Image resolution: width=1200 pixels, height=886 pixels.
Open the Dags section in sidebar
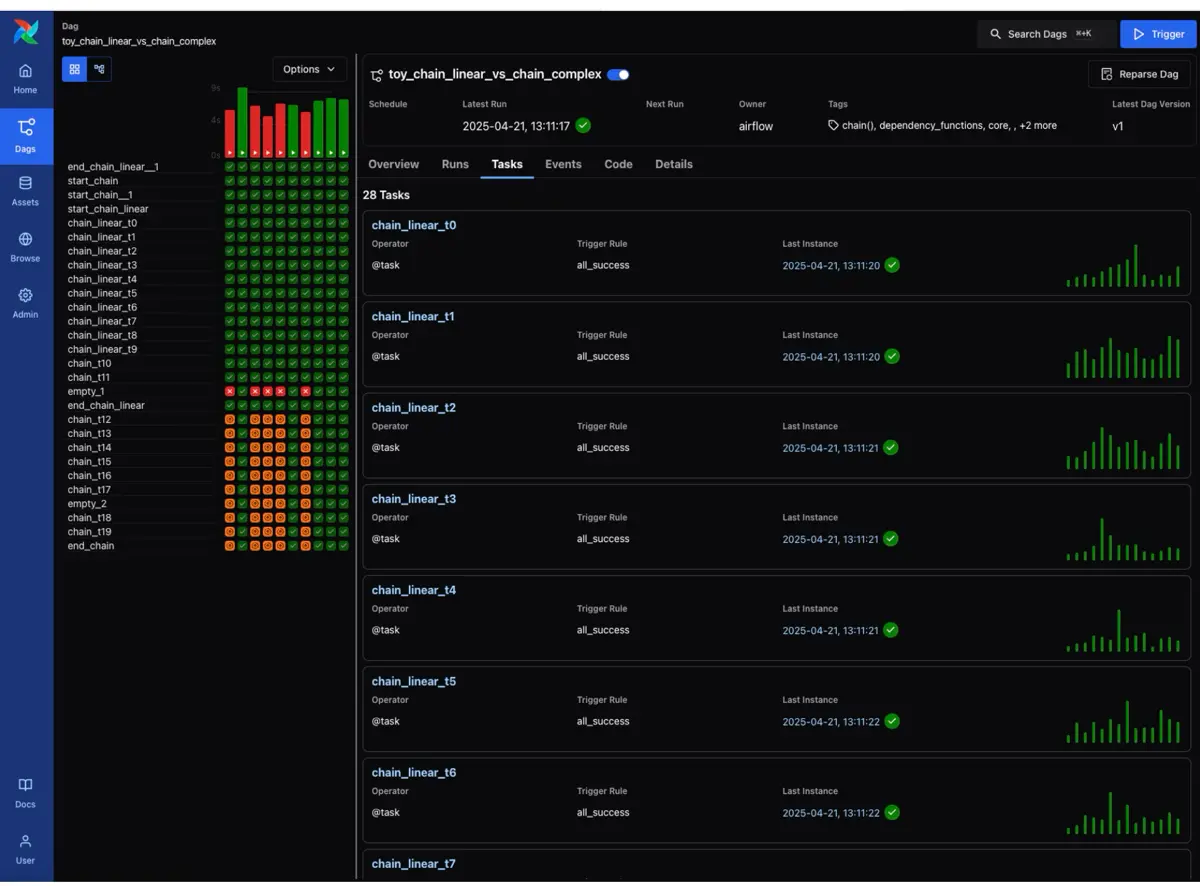click(25, 136)
